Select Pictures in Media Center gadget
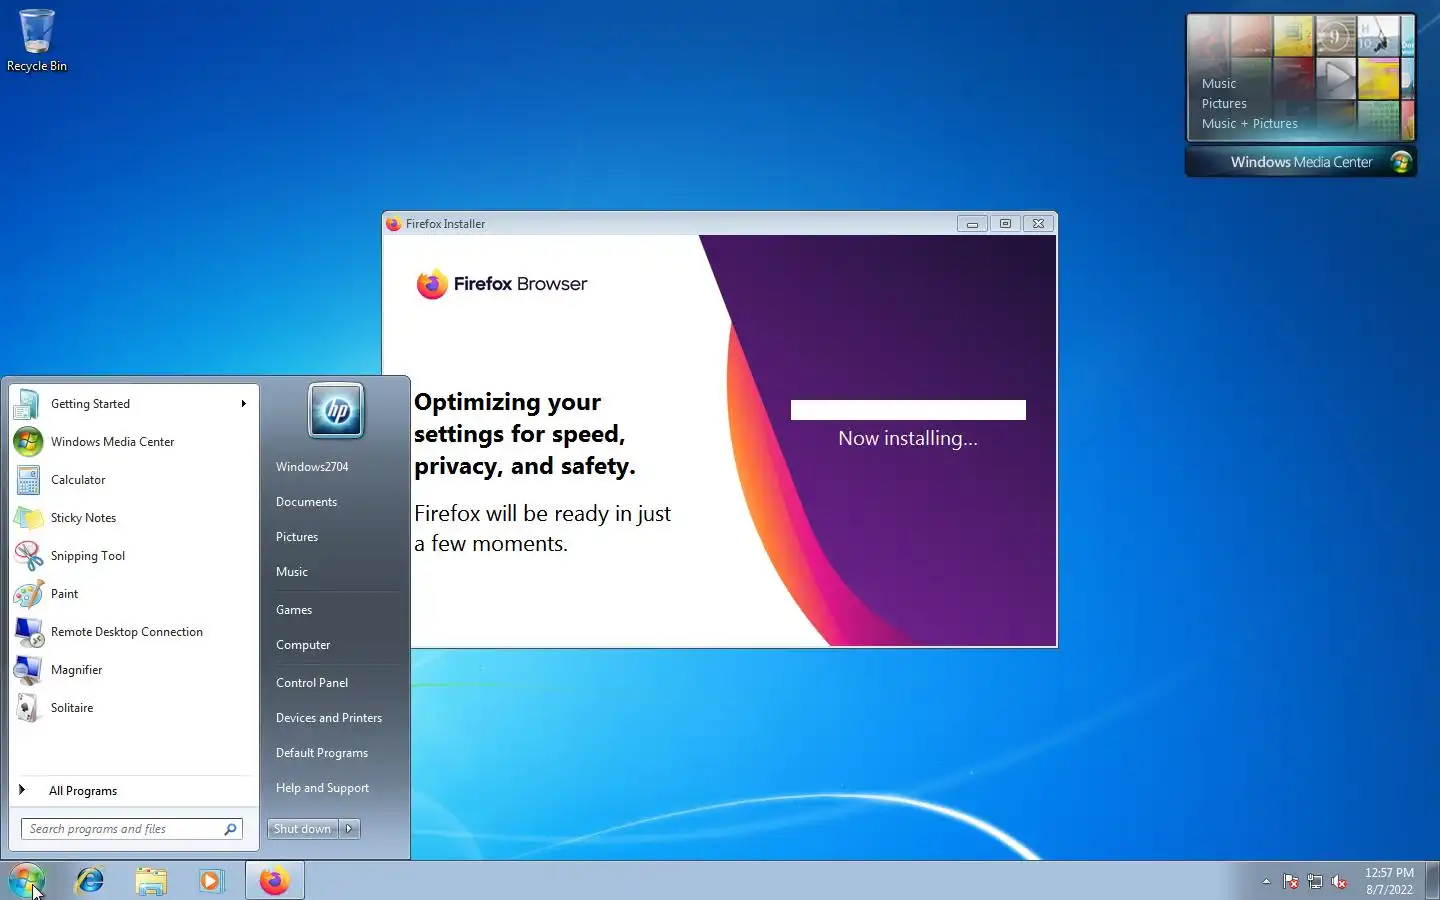Screen dimensions: 1440x900 click(x=1224, y=104)
